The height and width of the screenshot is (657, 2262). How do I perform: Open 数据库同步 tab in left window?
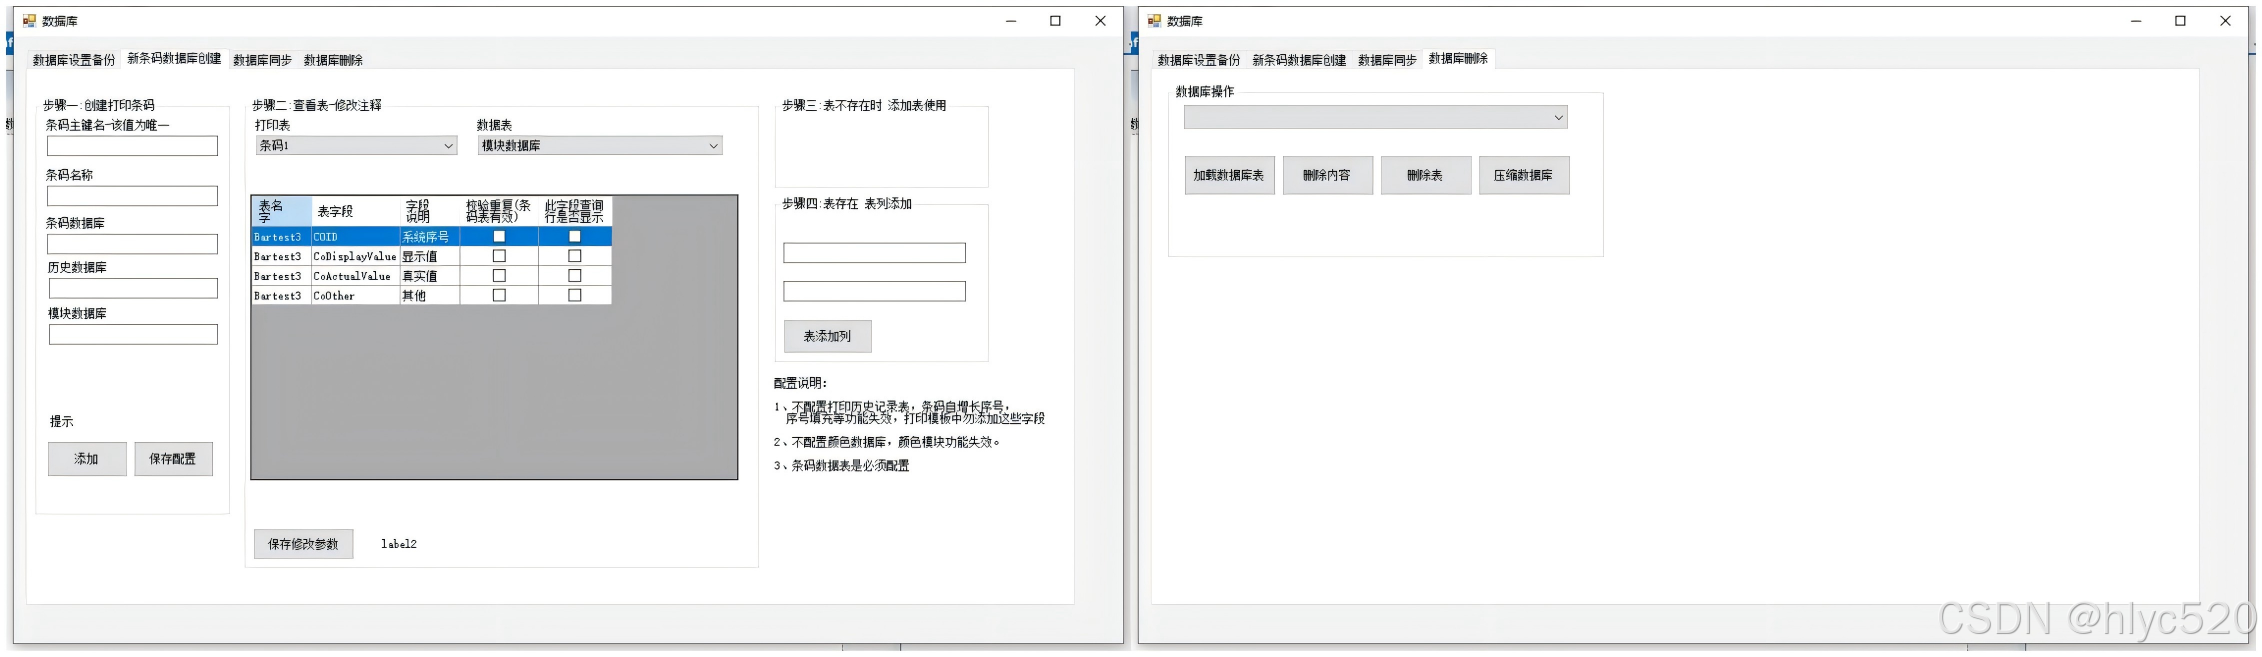[262, 60]
